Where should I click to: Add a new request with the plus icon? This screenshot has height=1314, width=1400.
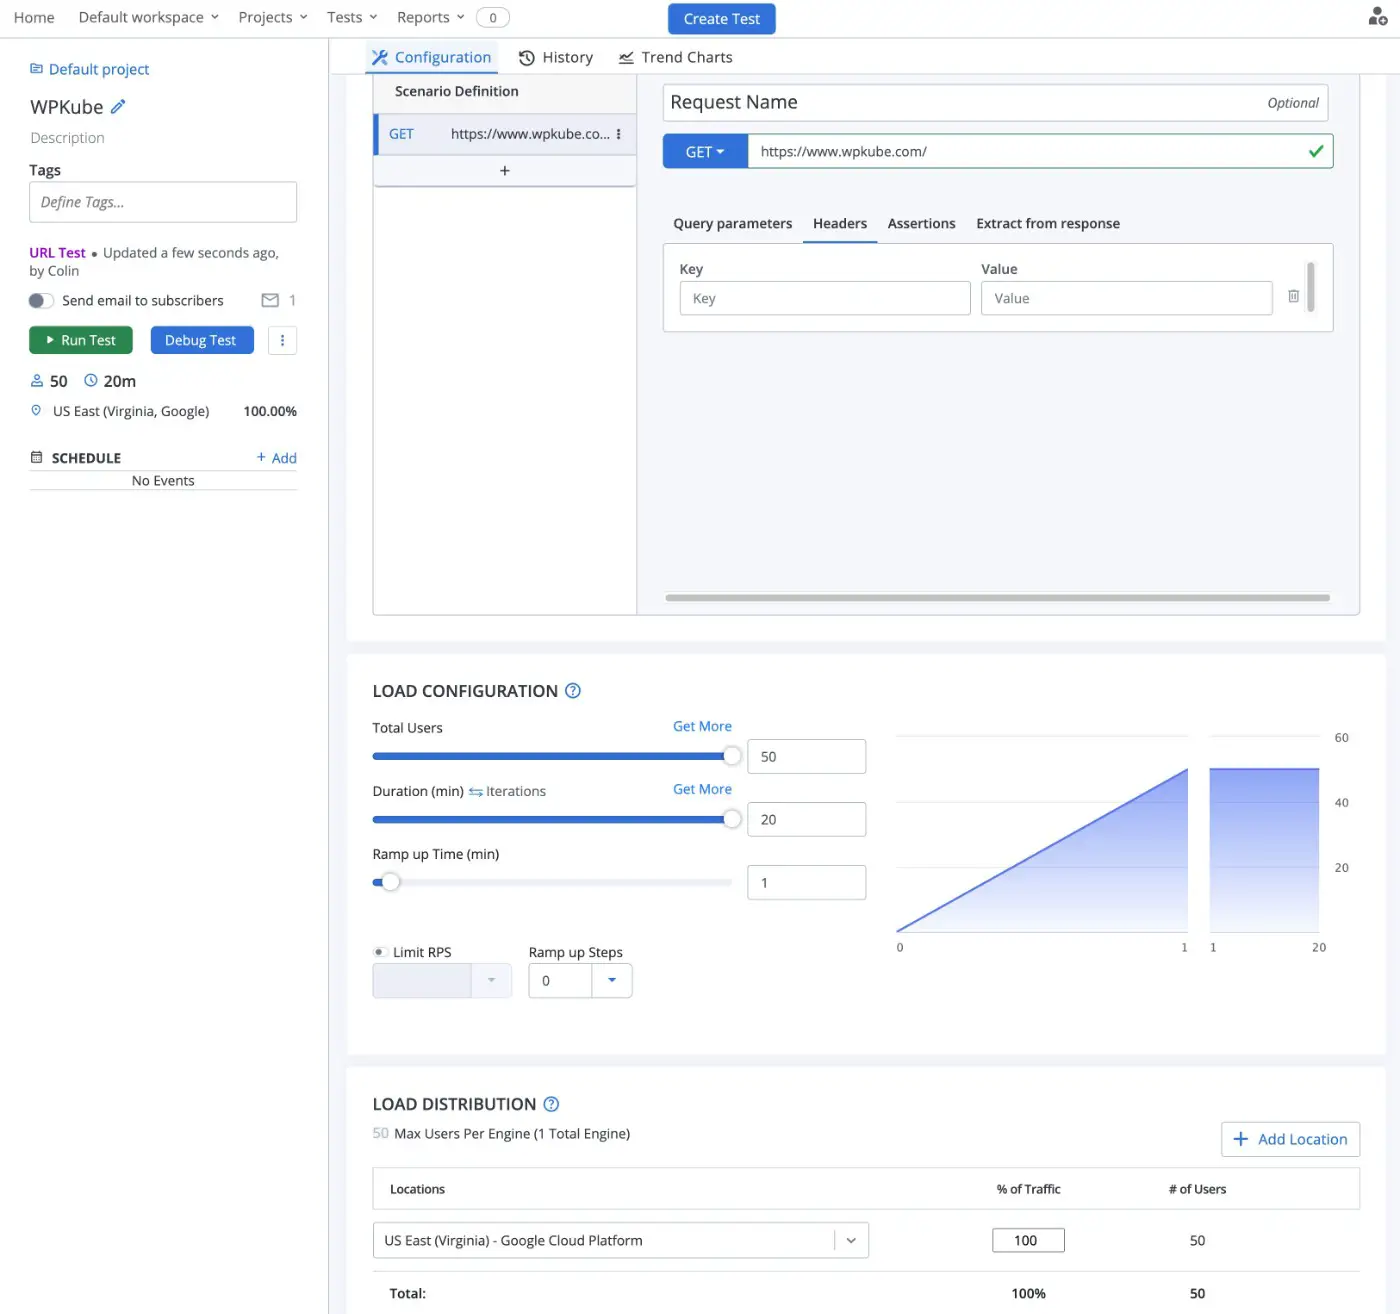pyautogui.click(x=505, y=171)
